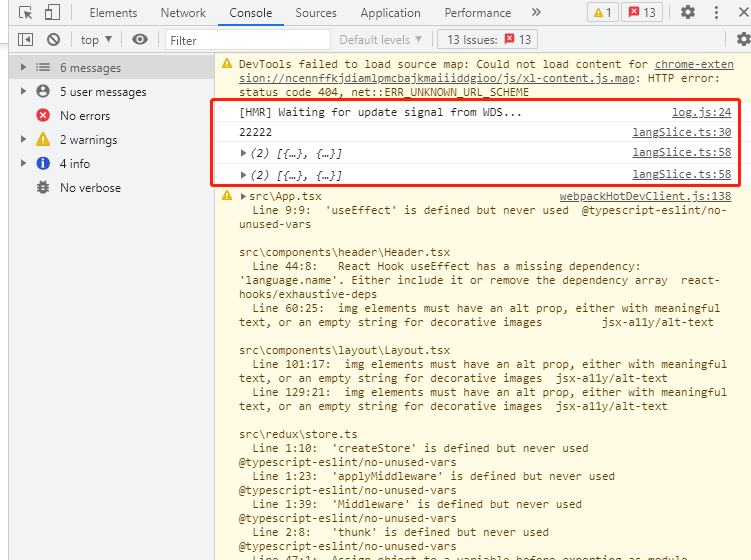The width and height of the screenshot is (751, 560).
Task: Toggle the device toolbar icon
Action: (52, 12)
